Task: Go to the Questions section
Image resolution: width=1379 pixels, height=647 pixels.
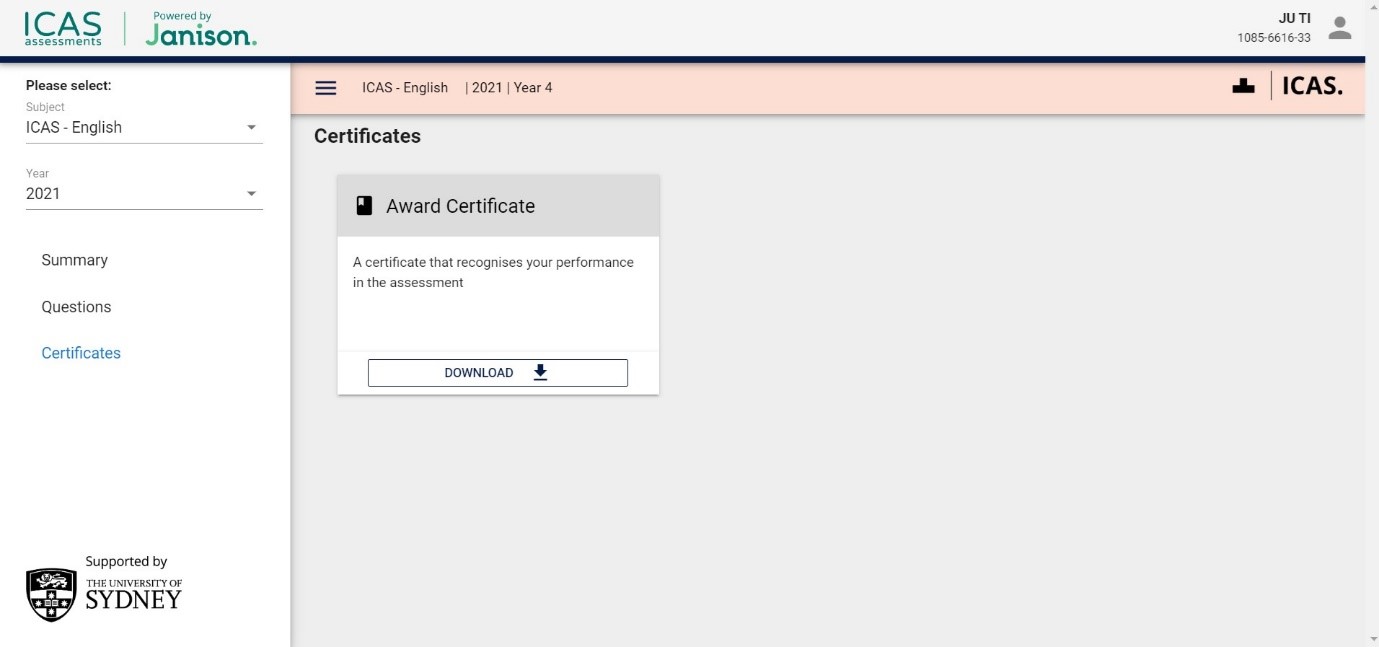Action: pos(76,307)
